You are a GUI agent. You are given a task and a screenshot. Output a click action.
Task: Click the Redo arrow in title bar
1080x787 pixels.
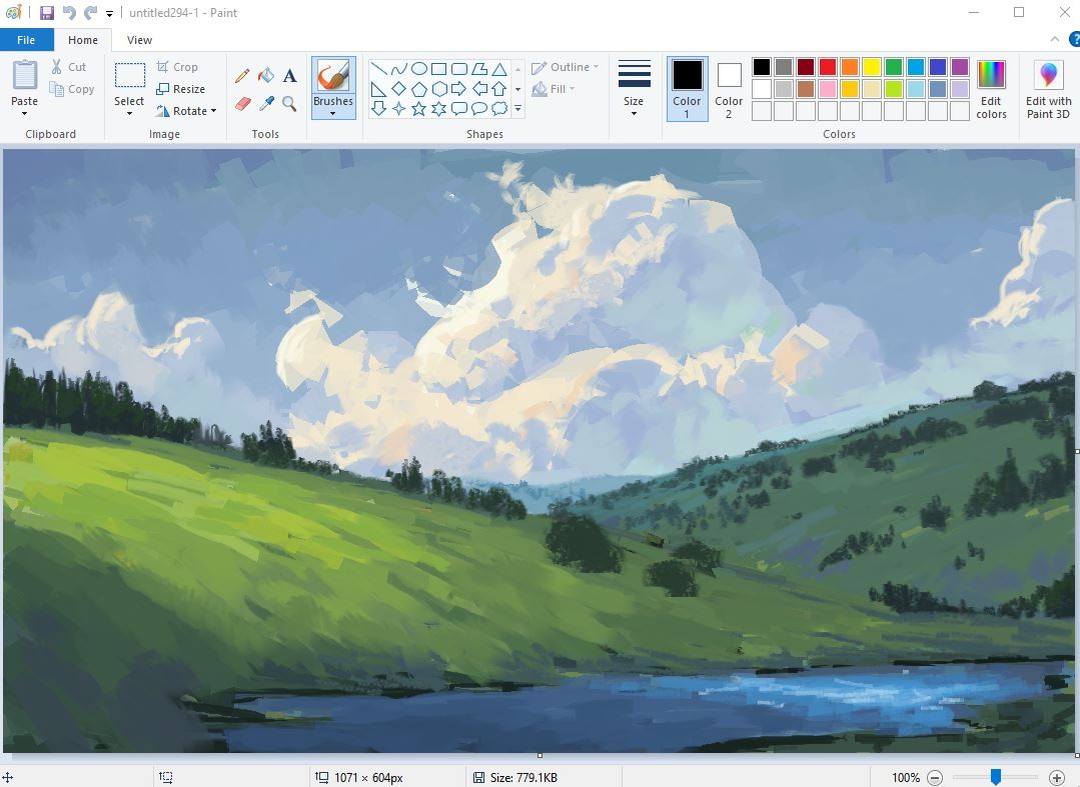[90, 12]
